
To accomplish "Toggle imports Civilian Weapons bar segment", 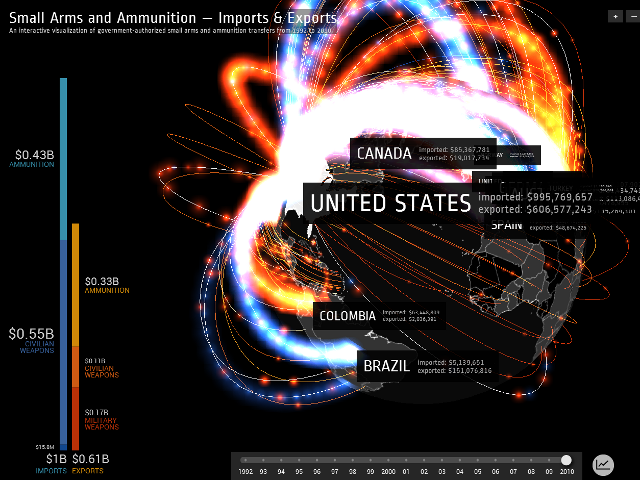I will 64,340.
